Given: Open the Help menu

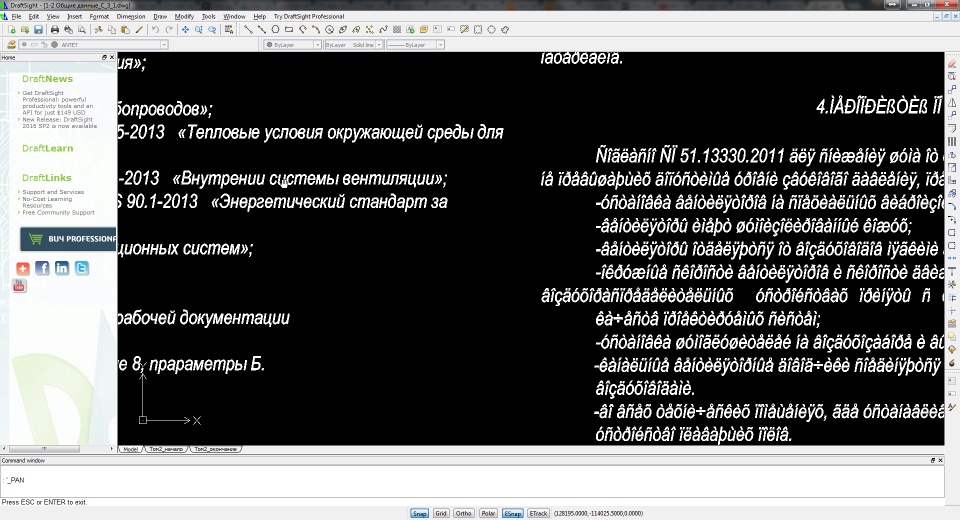Looking at the screenshot, I should (x=260, y=17).
